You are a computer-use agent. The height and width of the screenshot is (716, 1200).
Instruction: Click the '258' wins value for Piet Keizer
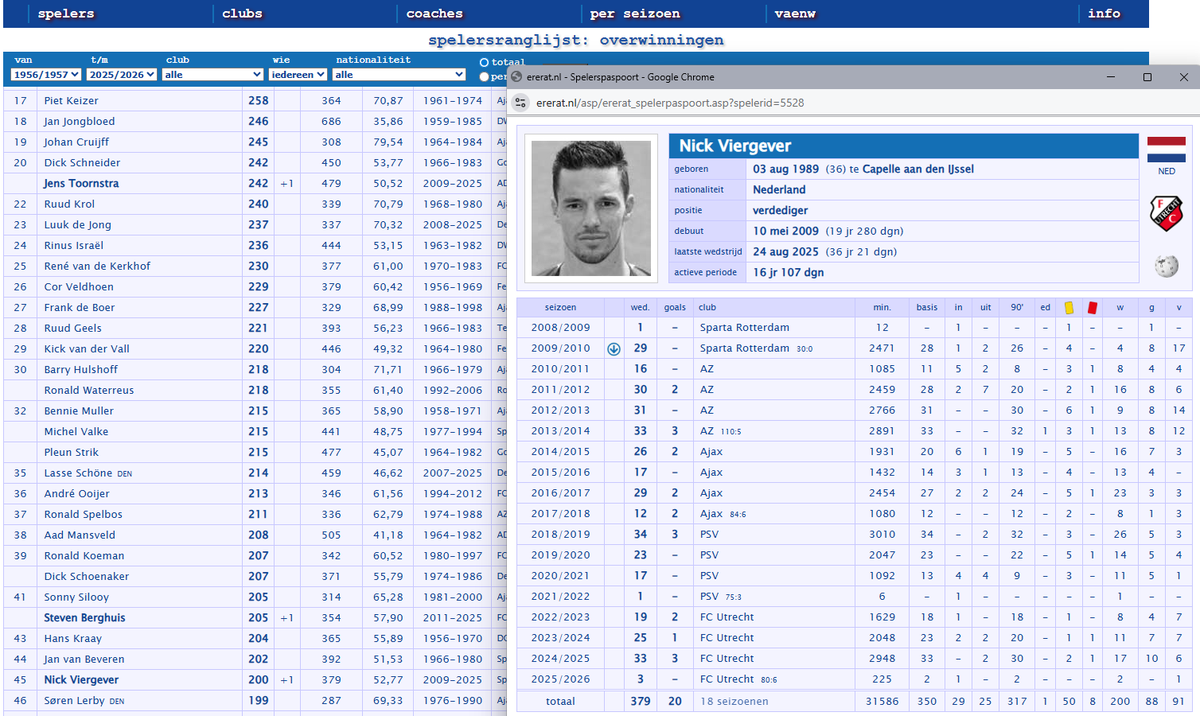258,101
